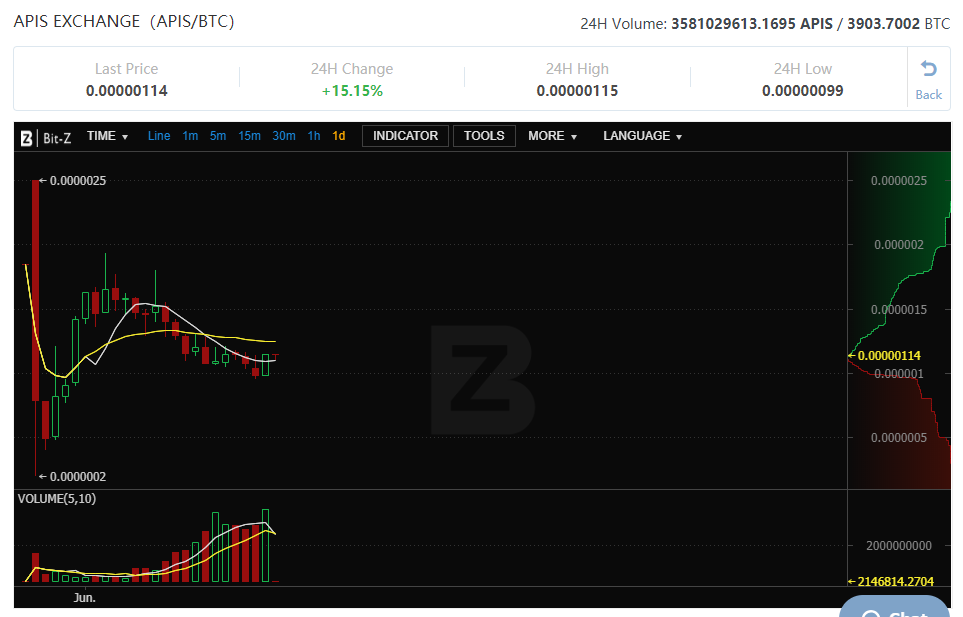Click the 0.0000015 price axis label
The height and width of the screenshot is (617, 963).
899,309
